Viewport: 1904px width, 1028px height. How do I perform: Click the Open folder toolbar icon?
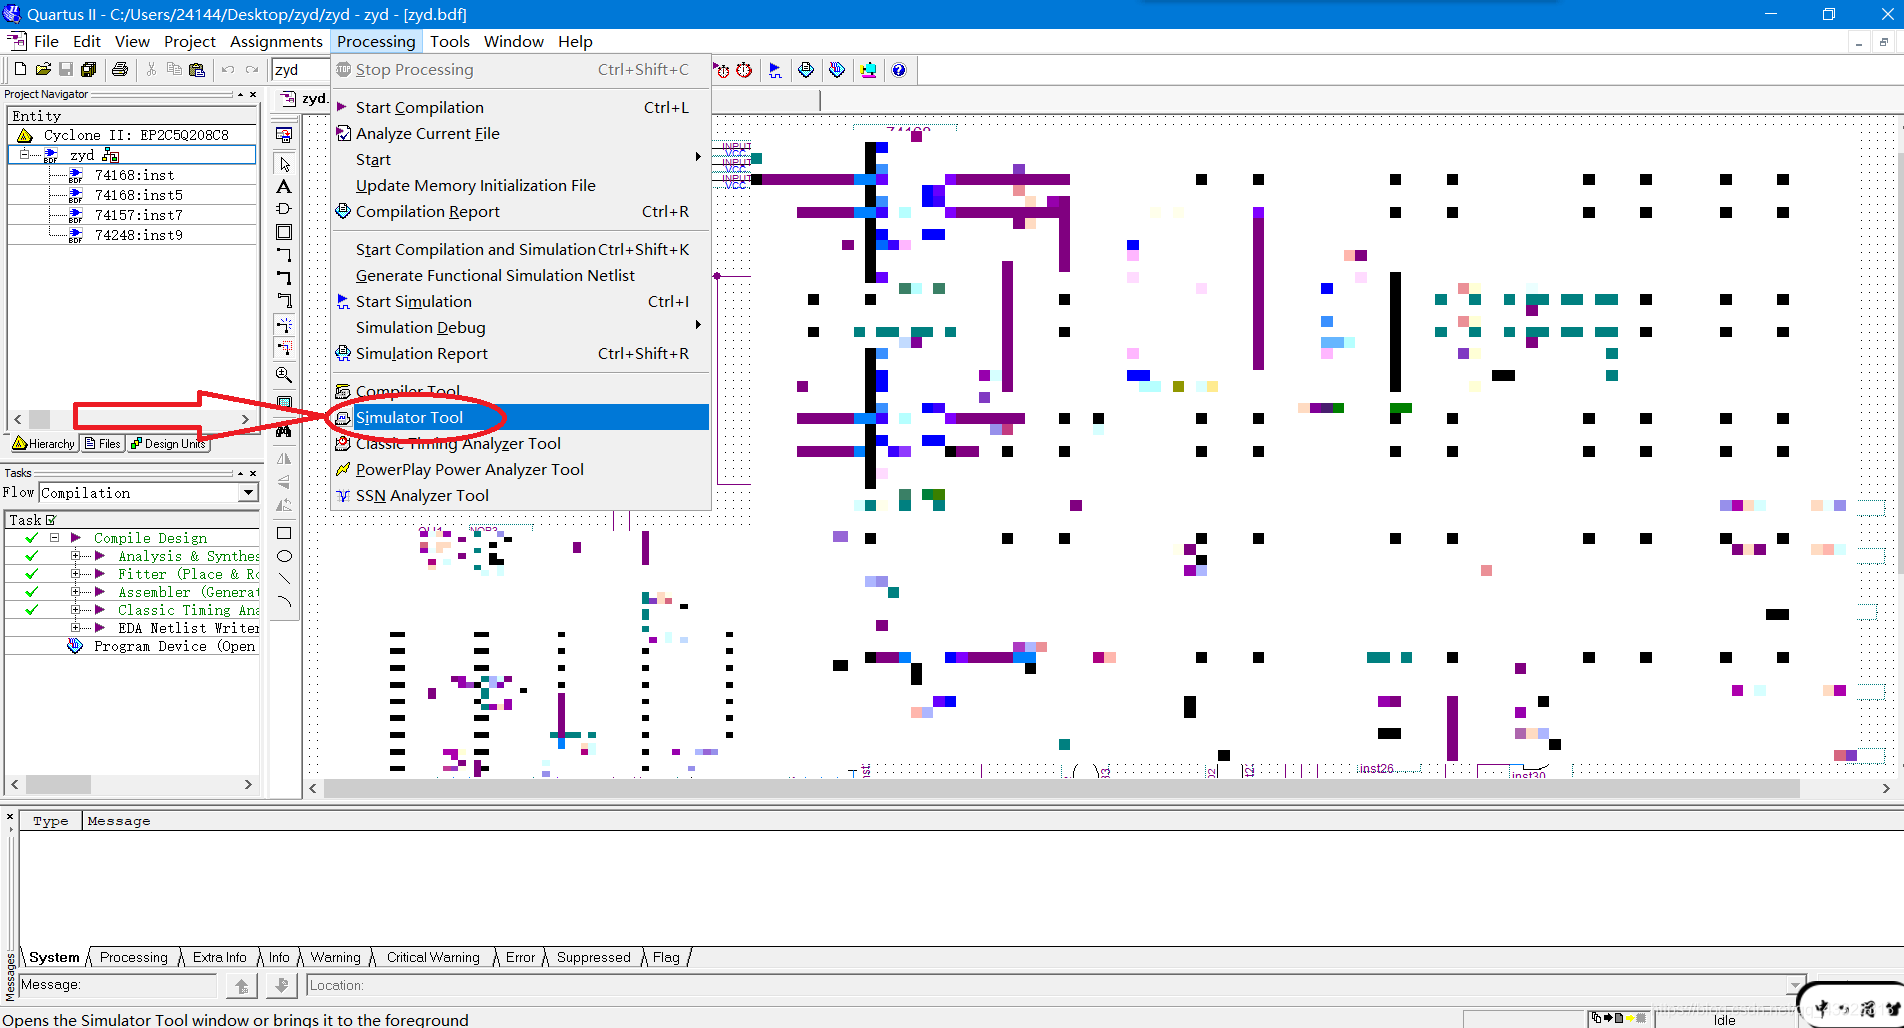(x=43, y=69)
